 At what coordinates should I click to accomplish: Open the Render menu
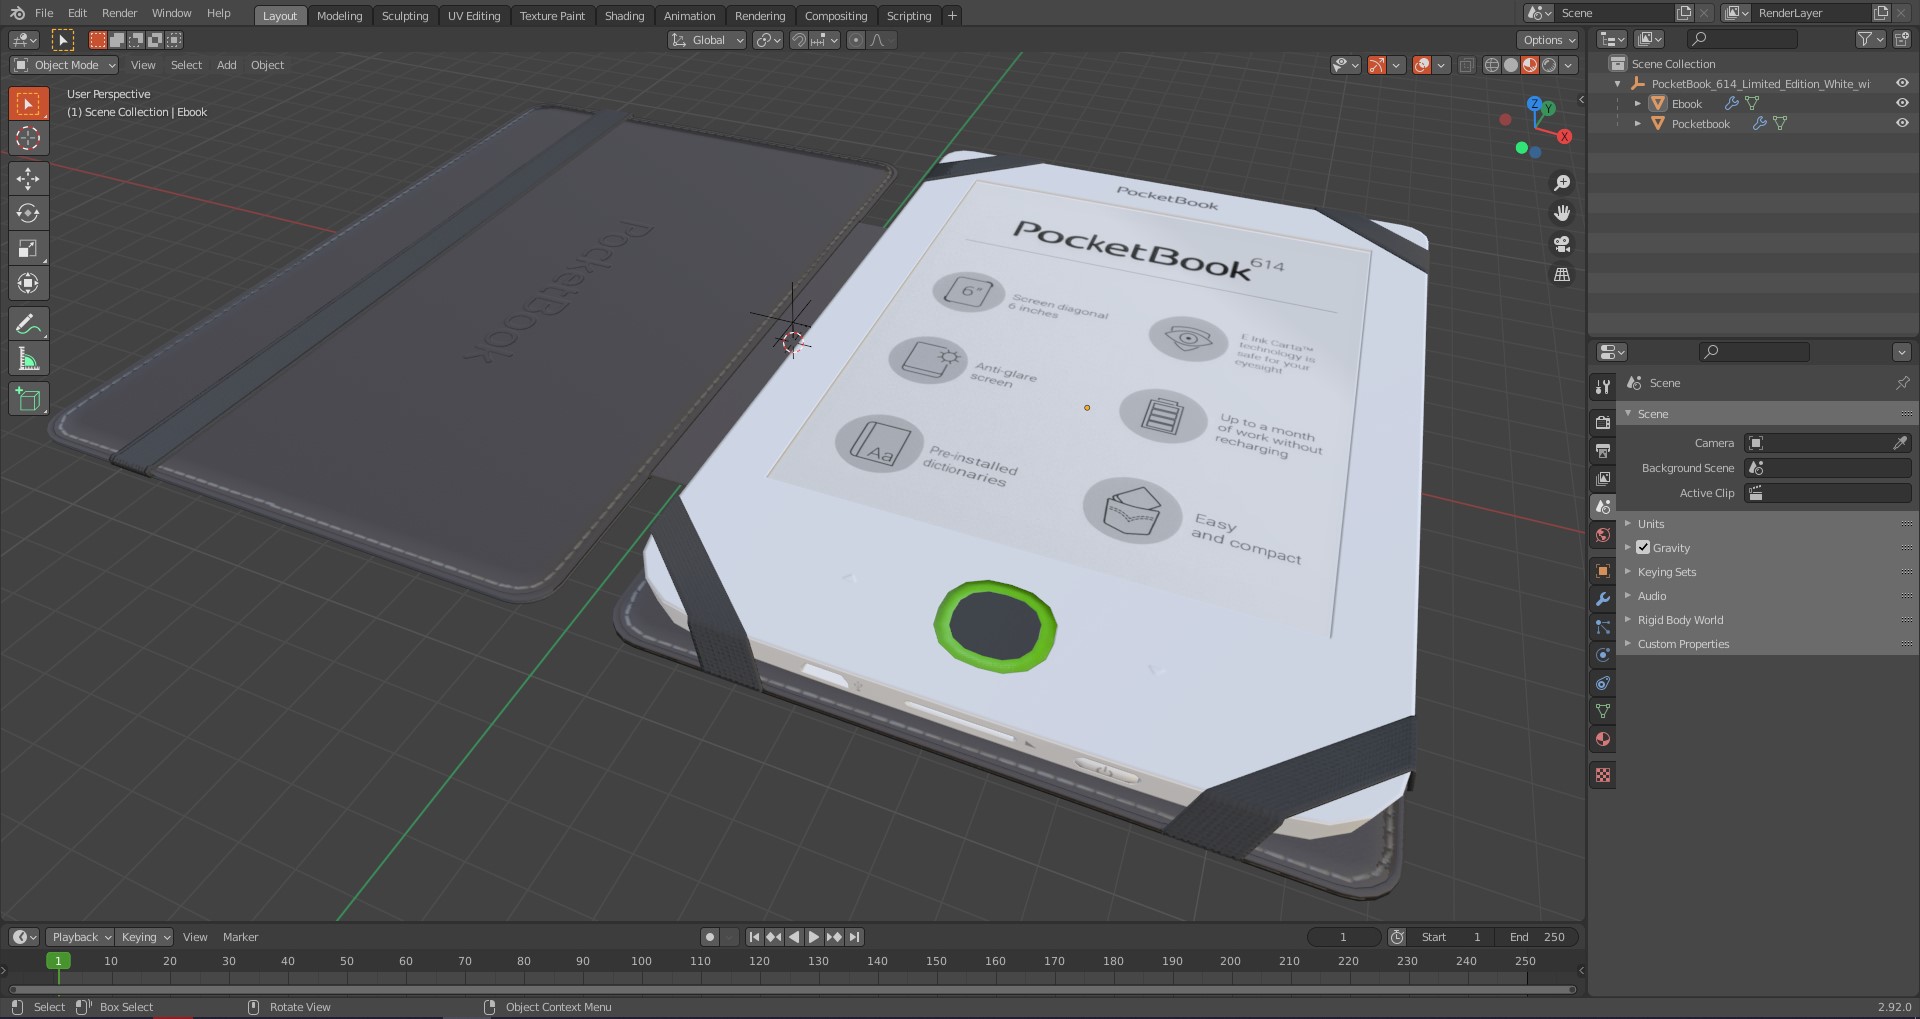coord(119,13)
